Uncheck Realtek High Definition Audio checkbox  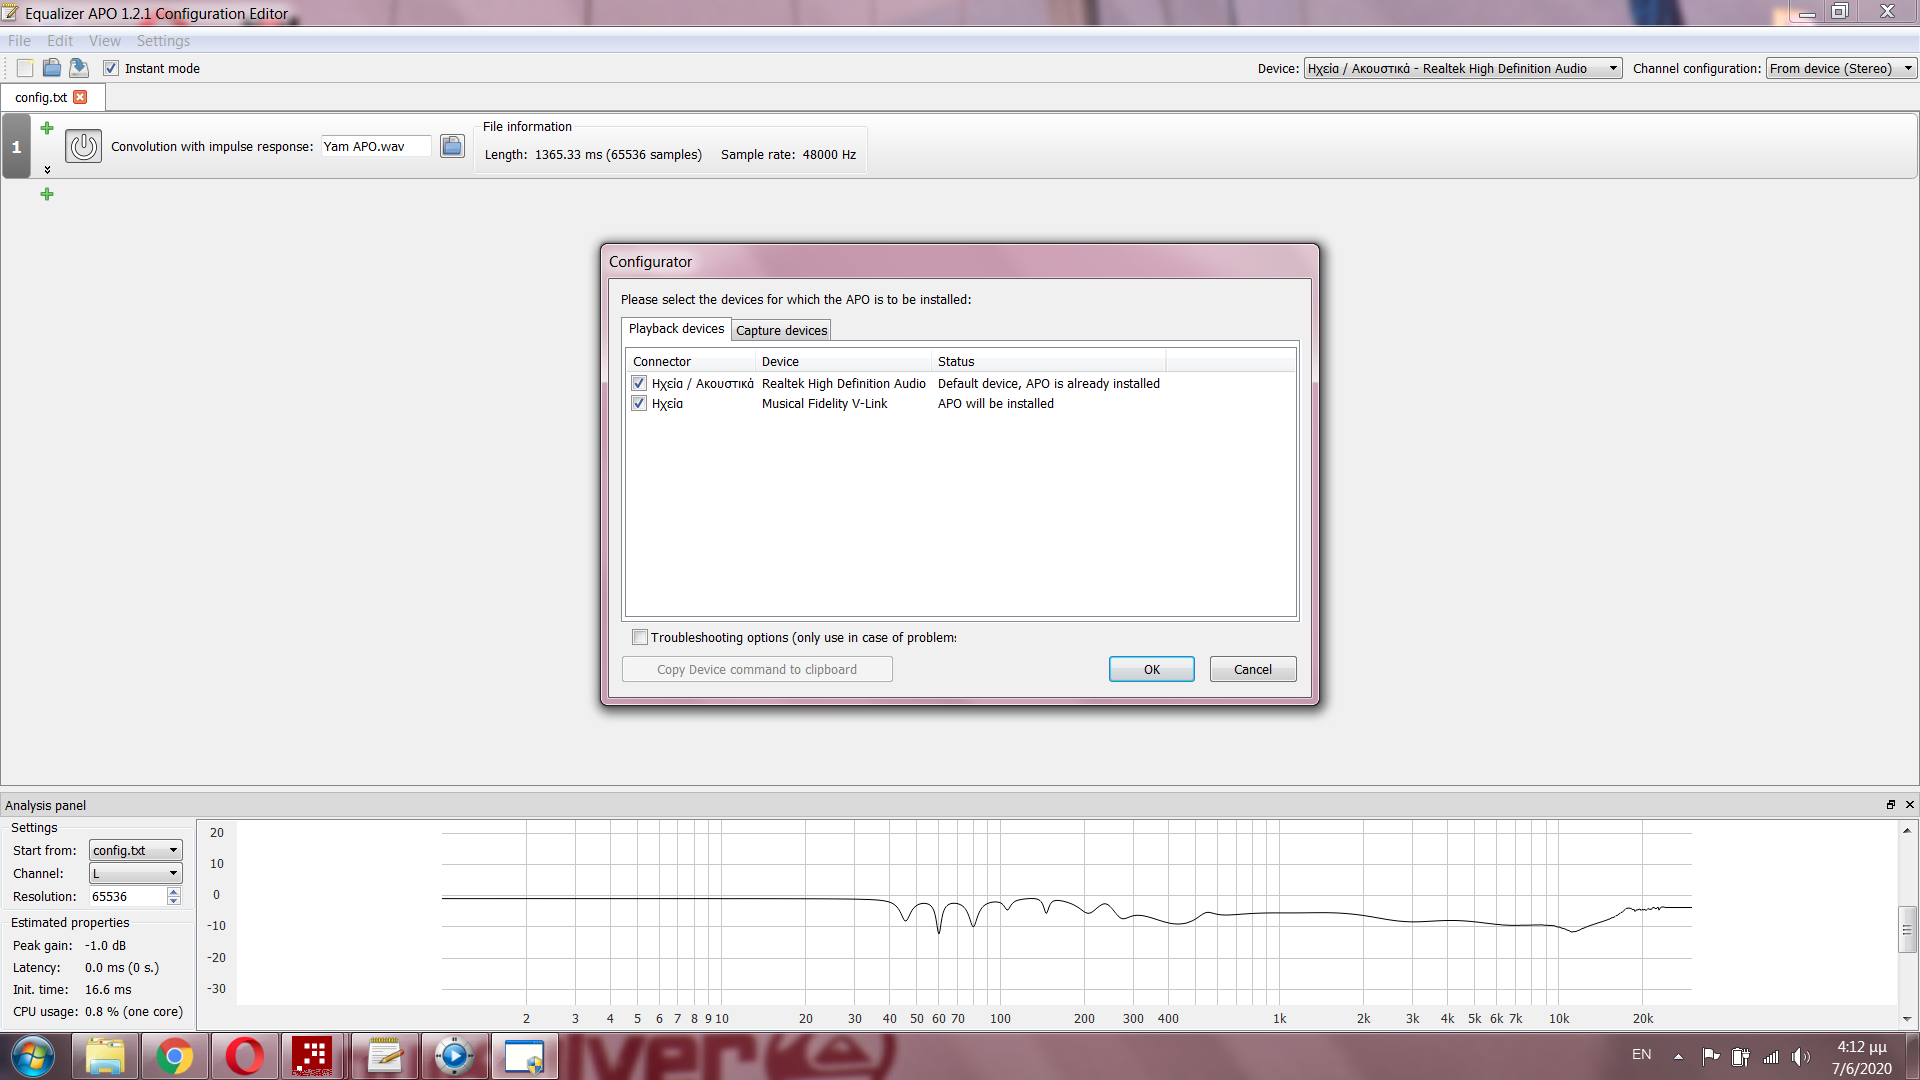coord(639,384)
